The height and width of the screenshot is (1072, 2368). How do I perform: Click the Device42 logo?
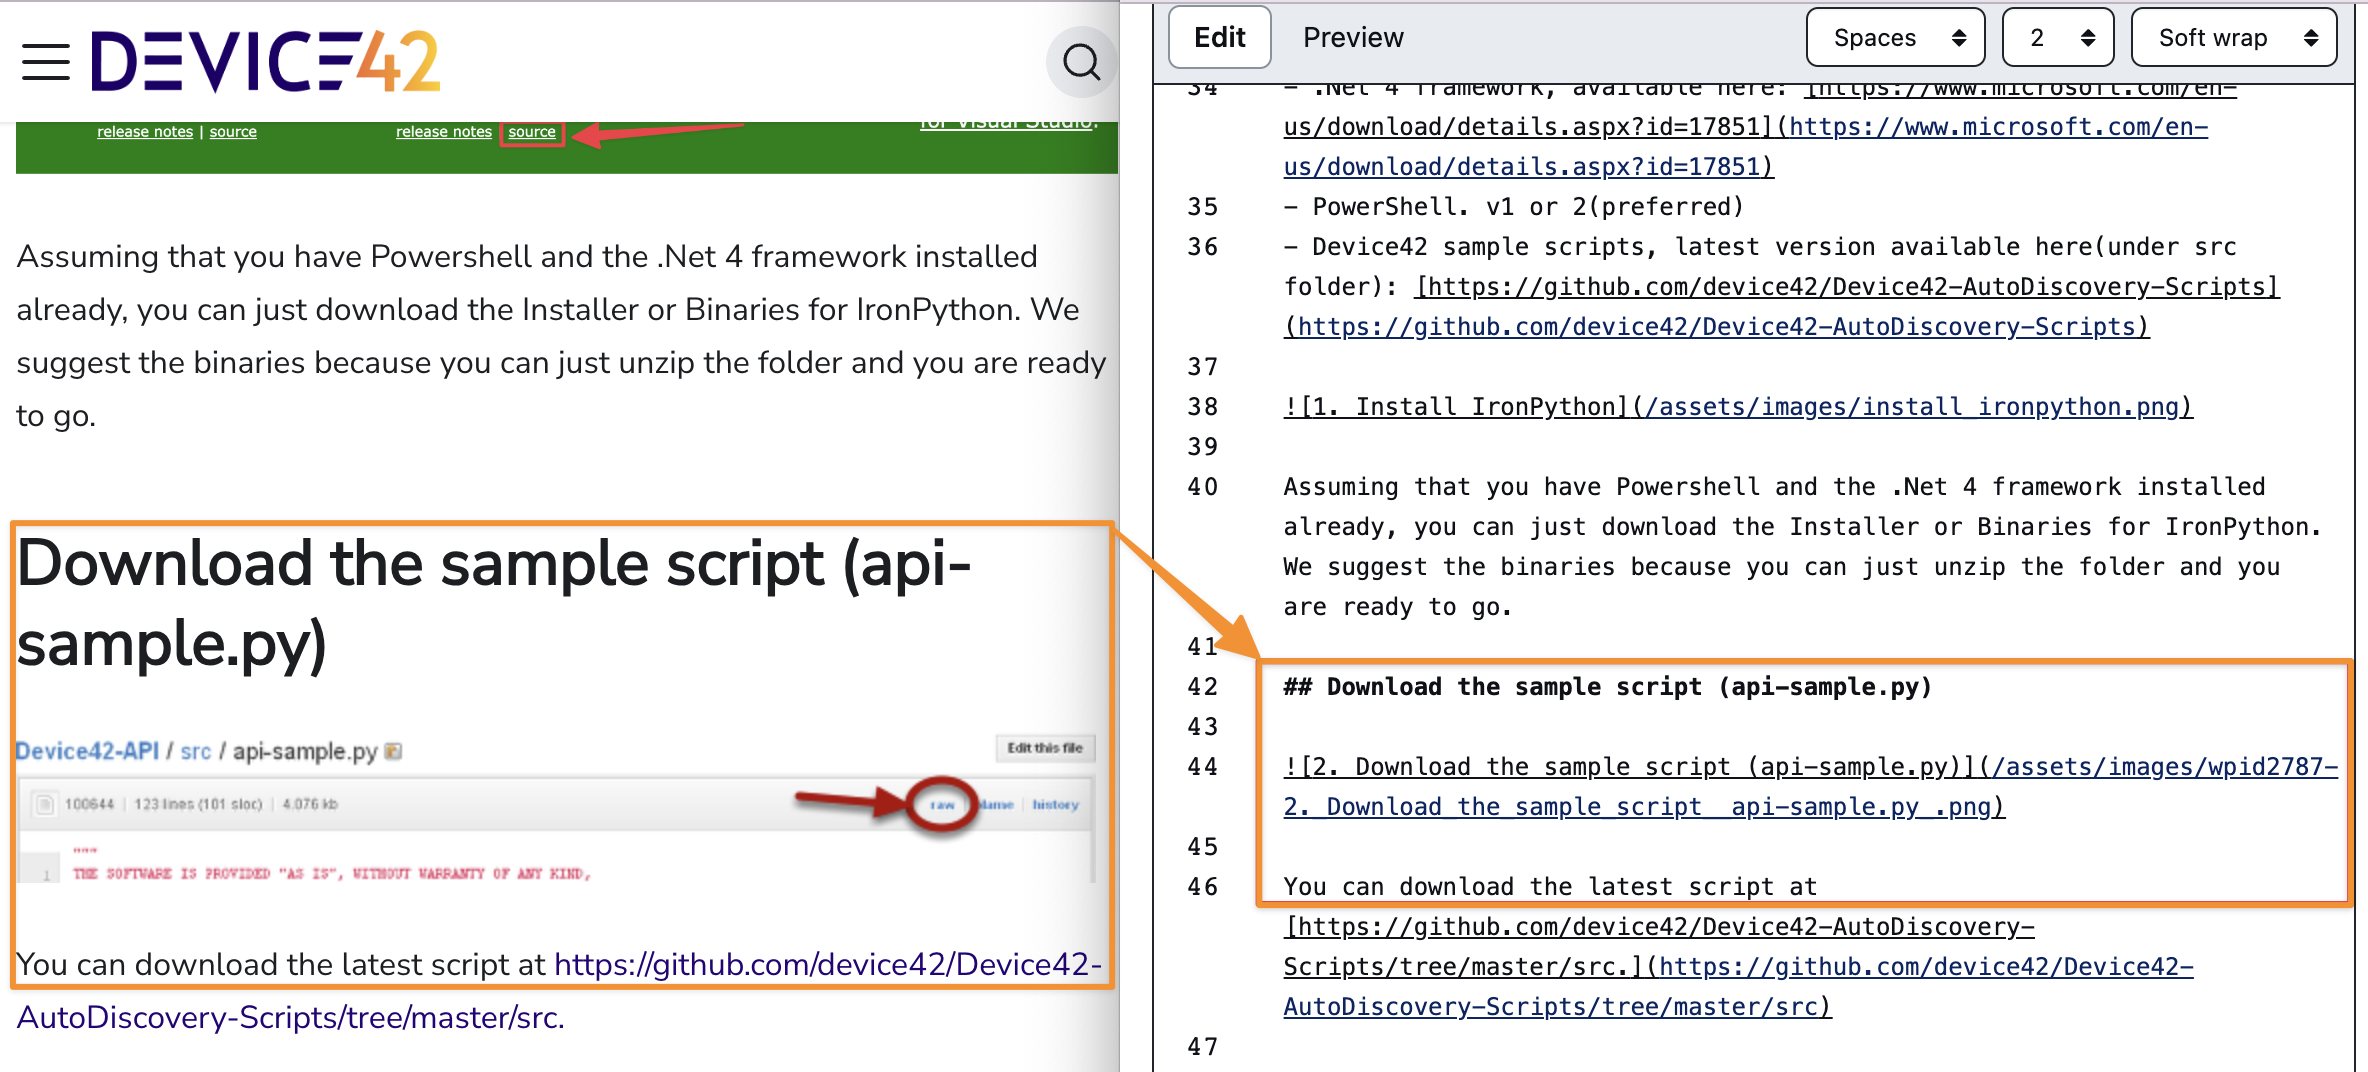click(265, 62)
